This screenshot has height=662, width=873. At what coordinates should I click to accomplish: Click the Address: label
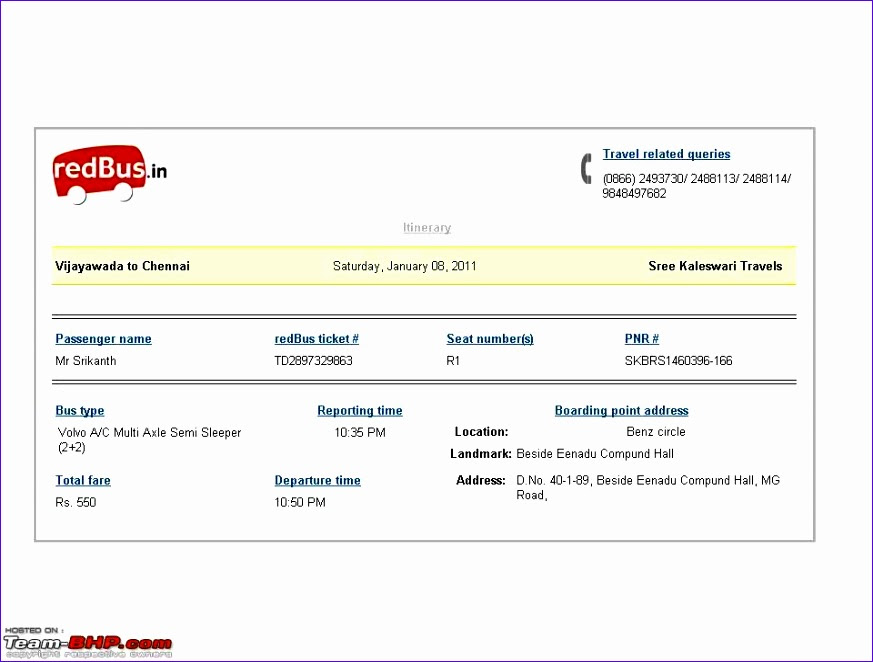pyautogui.click(x=481, y=480)
